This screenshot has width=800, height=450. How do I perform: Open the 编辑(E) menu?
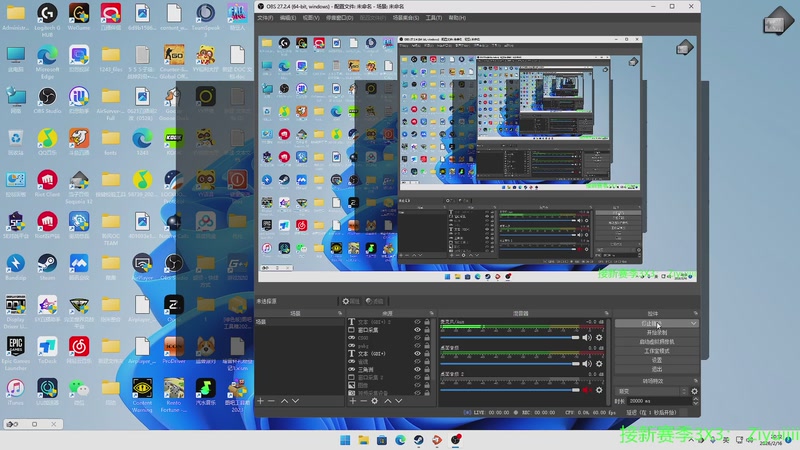point(288,18)
